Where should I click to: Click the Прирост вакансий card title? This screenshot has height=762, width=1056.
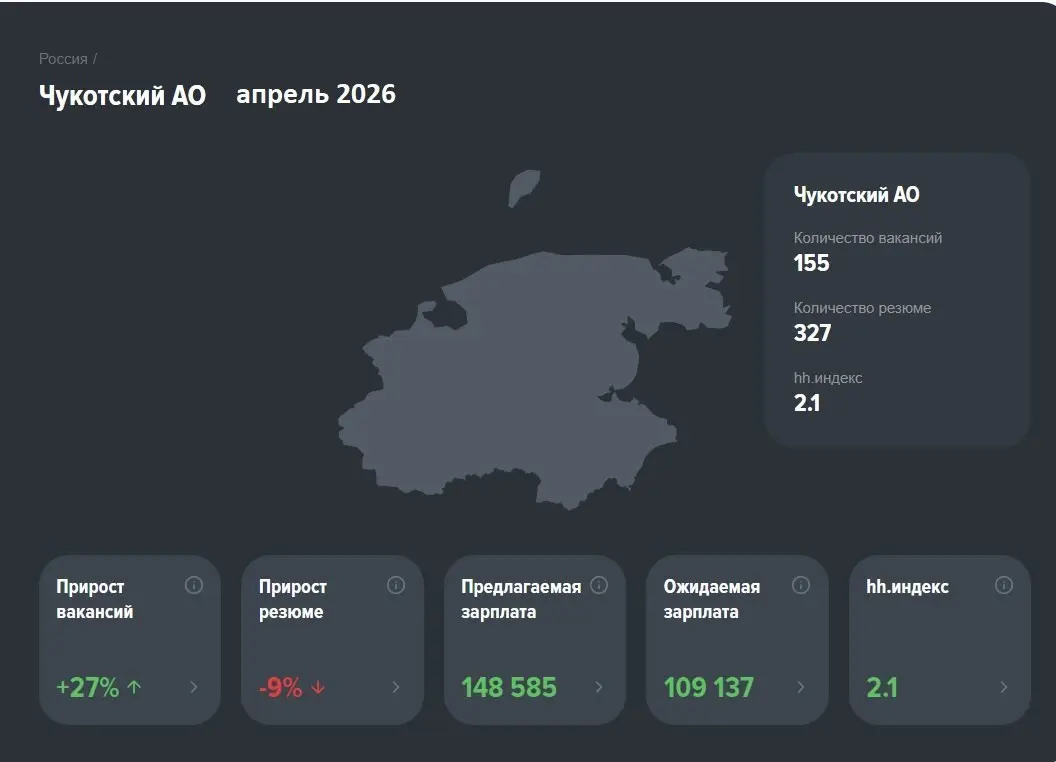94,599
